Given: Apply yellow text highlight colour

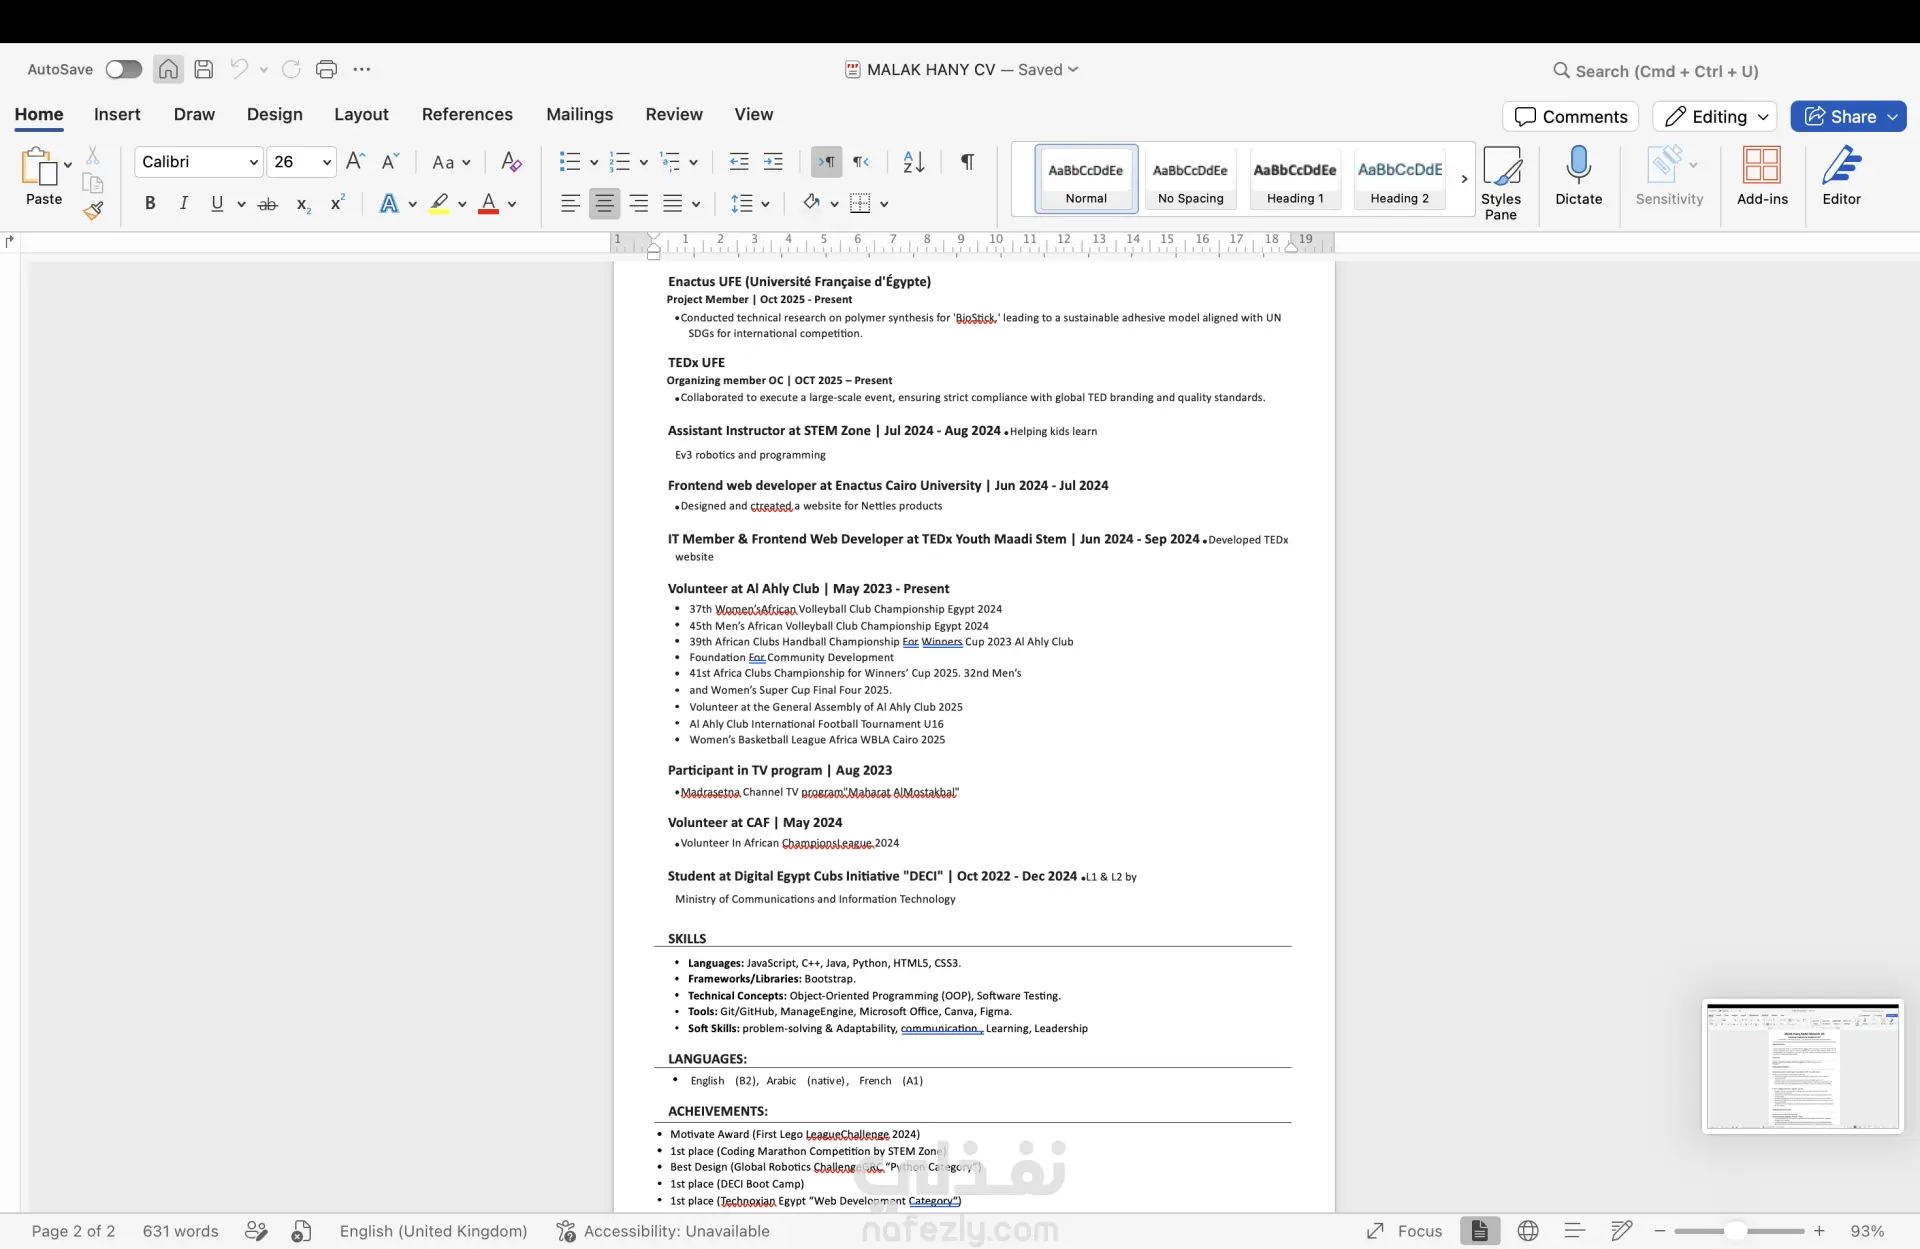Looking at the screenshot, I should tap(439, 203).
